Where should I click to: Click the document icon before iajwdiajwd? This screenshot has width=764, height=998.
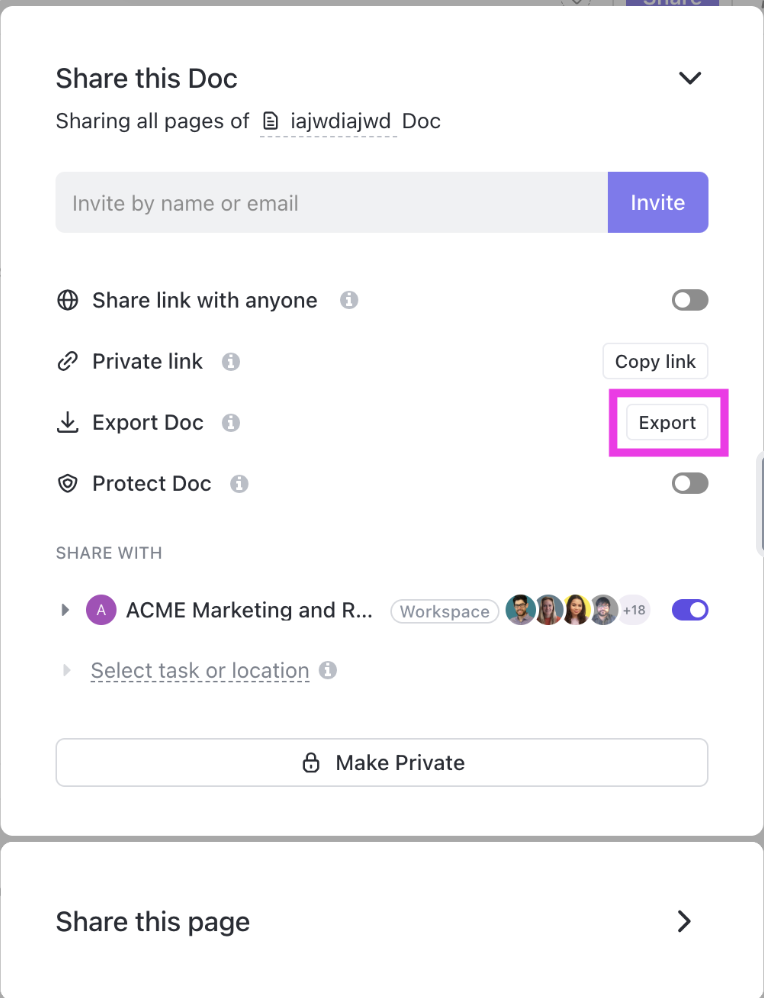270,122
